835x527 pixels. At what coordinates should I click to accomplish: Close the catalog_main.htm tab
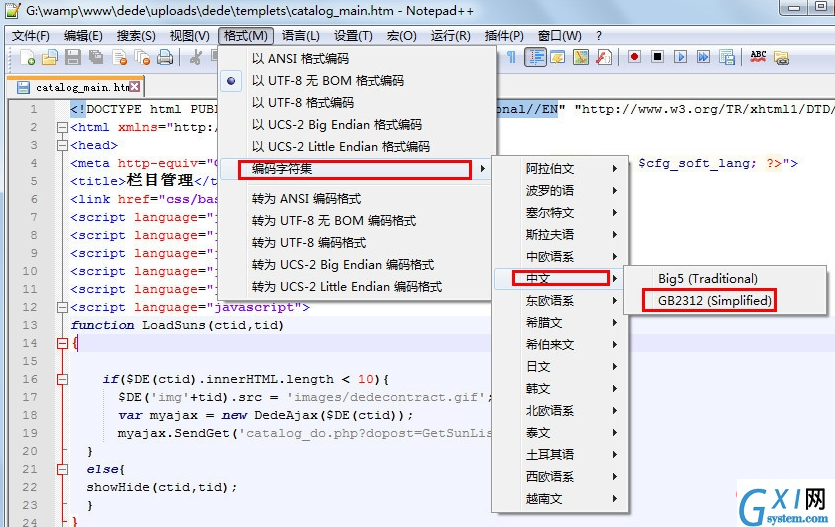click(x=135, y=86)
